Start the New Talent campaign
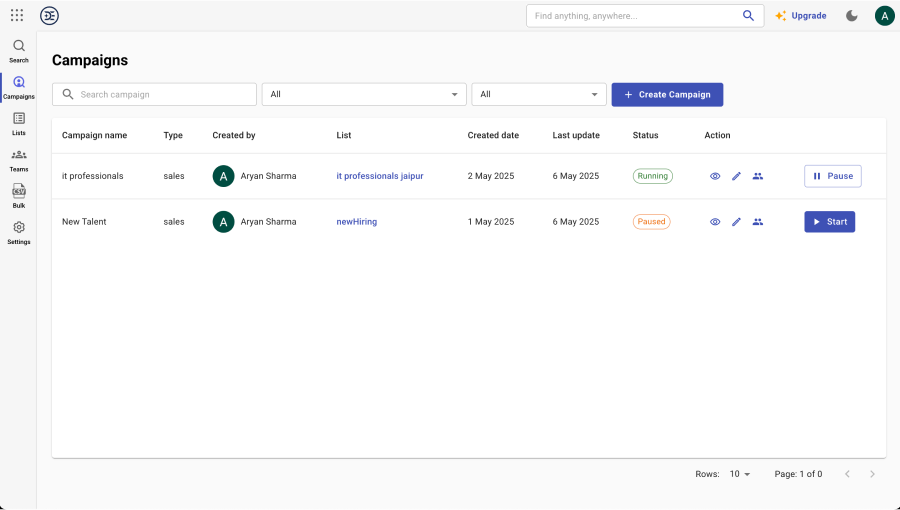This screenshot has width=900, height=510. pyautogui.click(x=829, y=221)
